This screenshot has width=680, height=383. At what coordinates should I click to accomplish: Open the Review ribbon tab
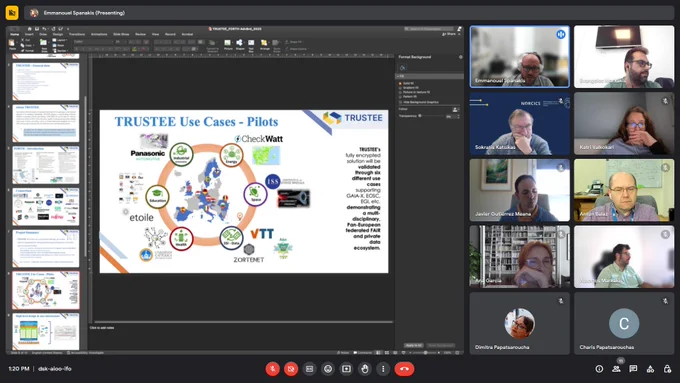click(x=141, y=34)
